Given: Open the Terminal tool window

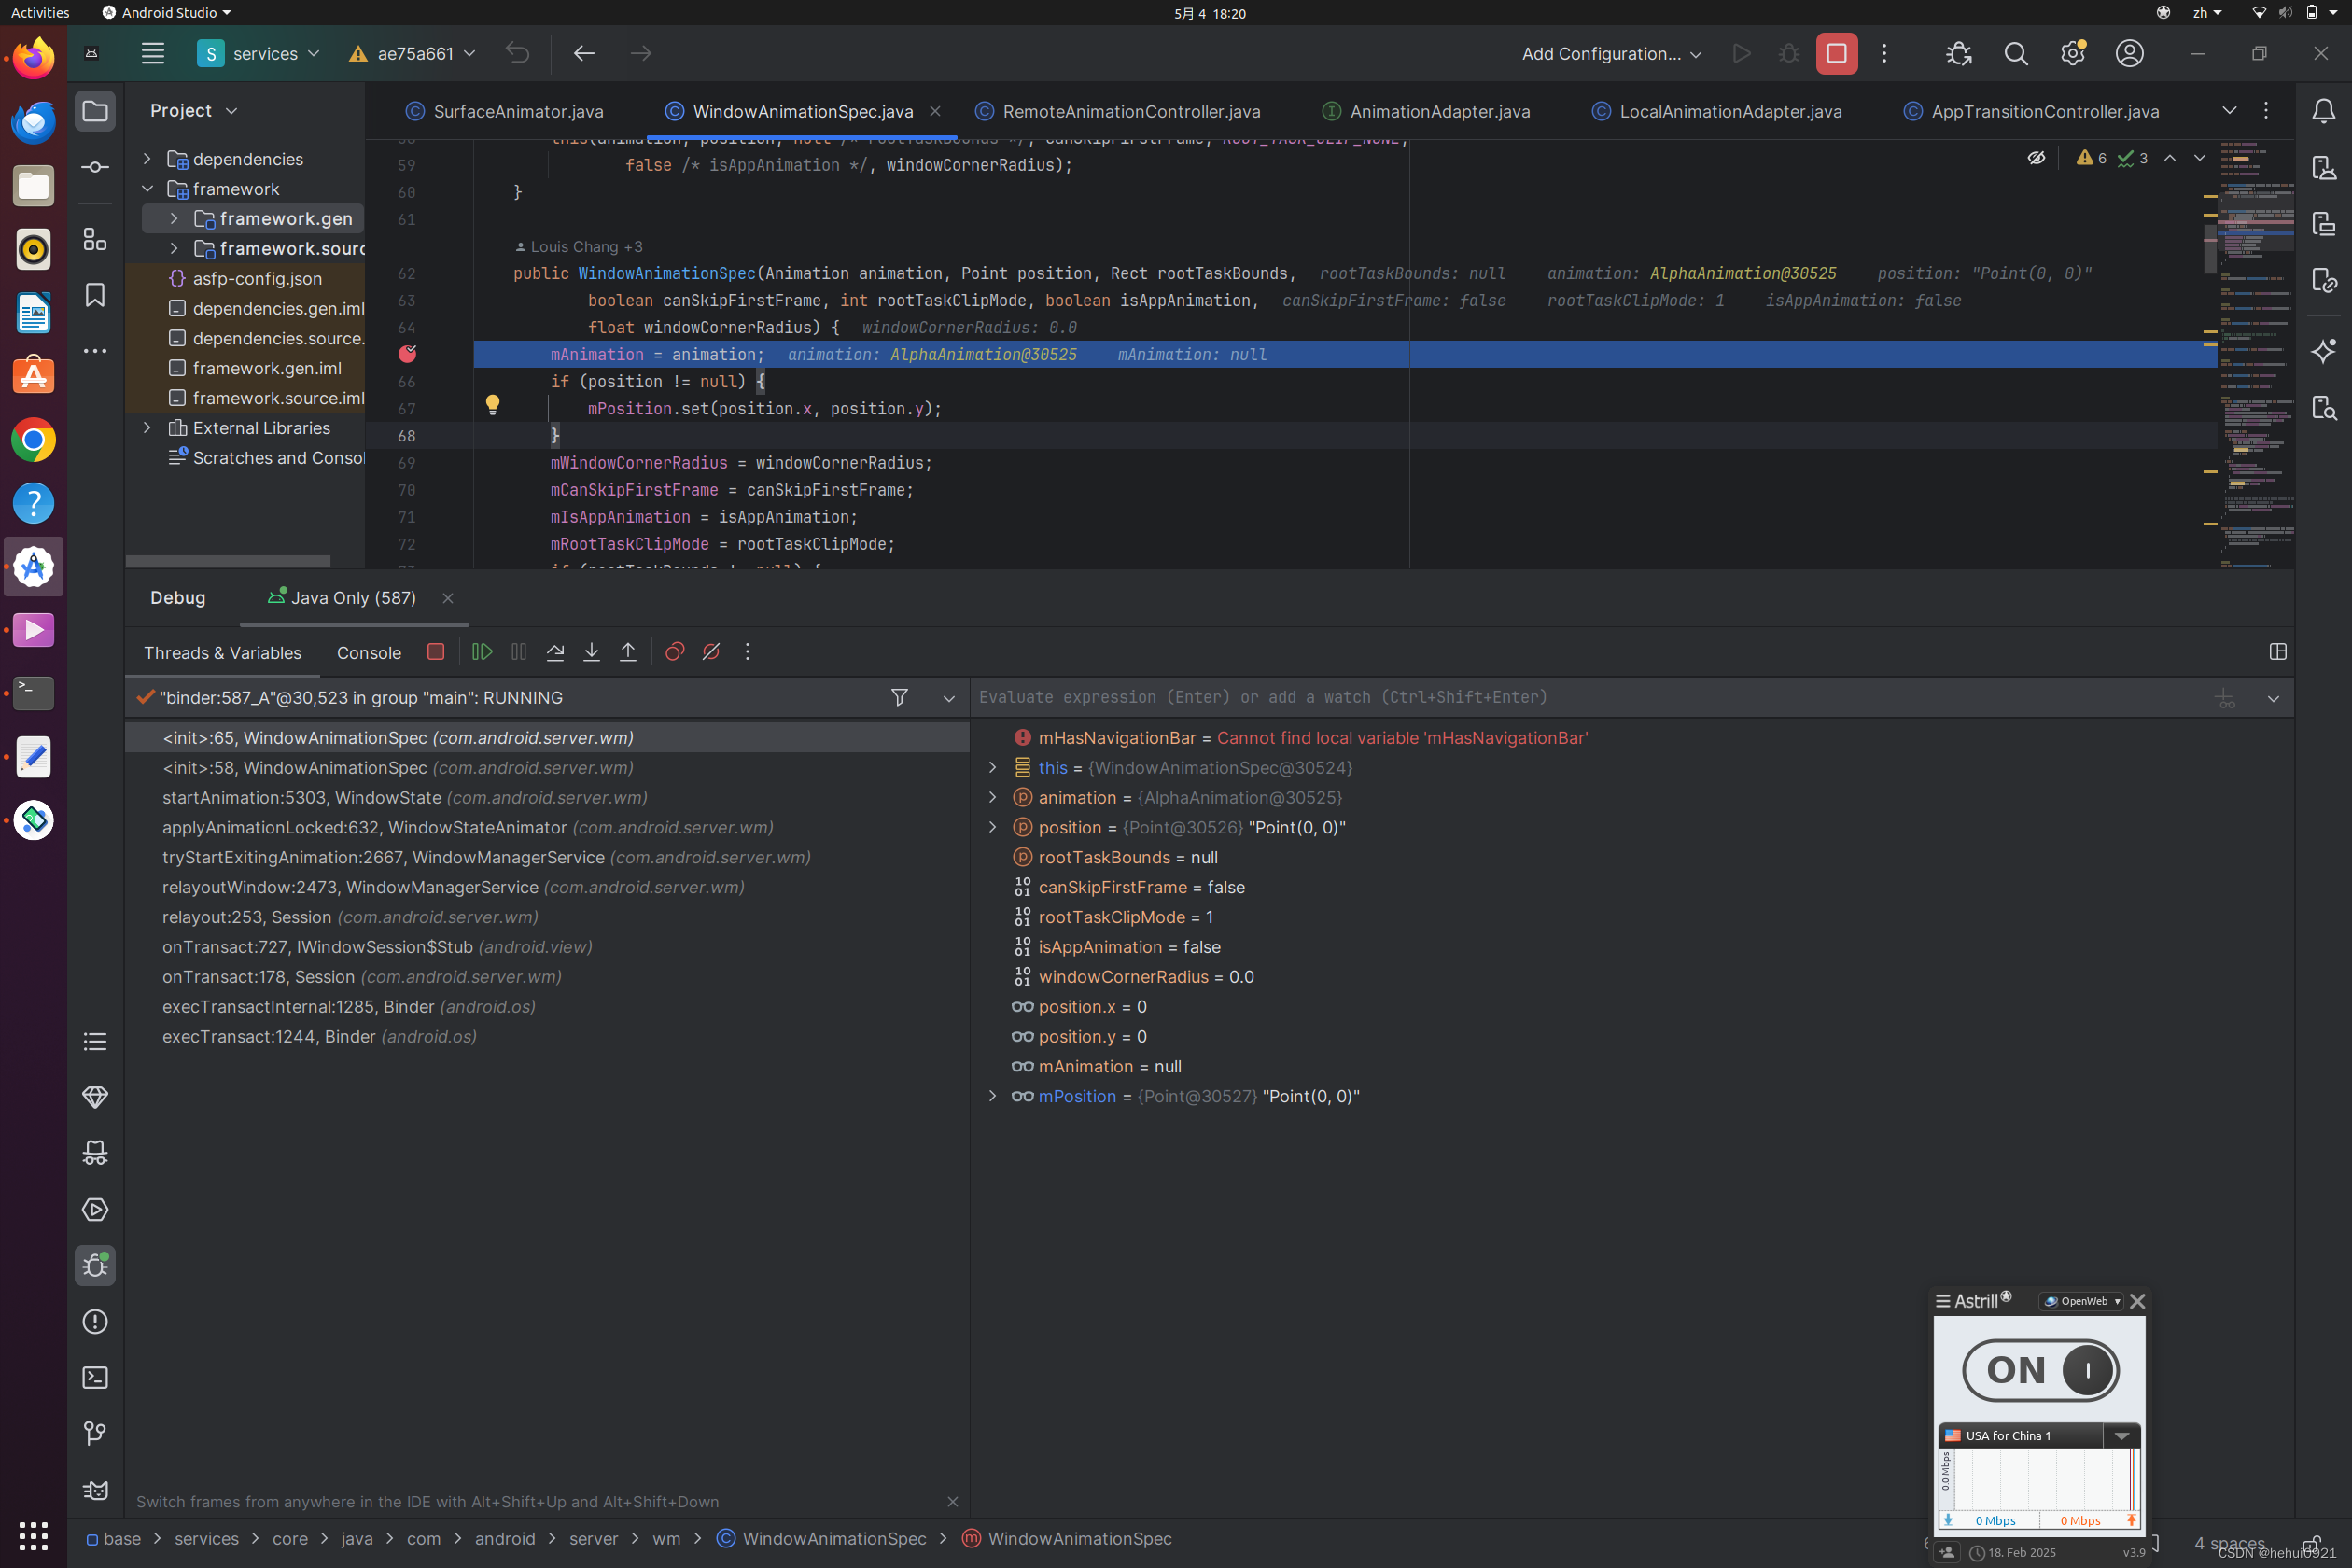Looking at the screenshot, I should click(x=95, y=1377).
